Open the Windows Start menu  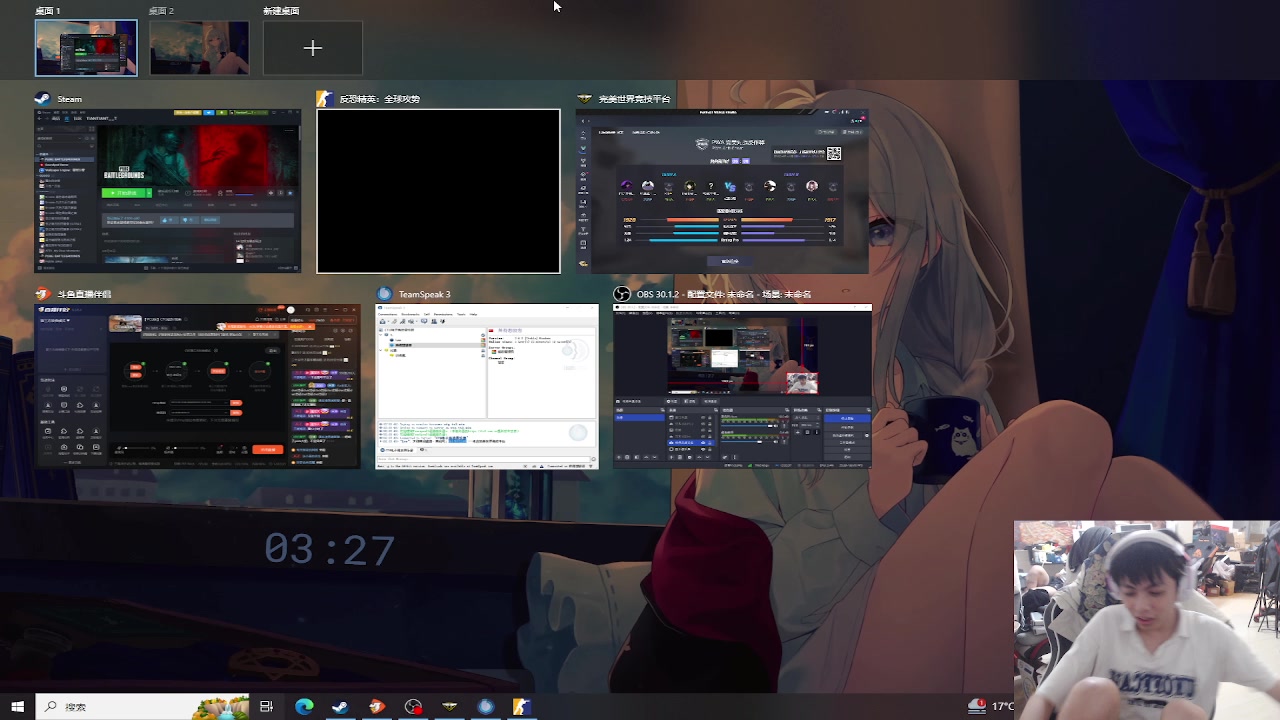pos(18,706)
